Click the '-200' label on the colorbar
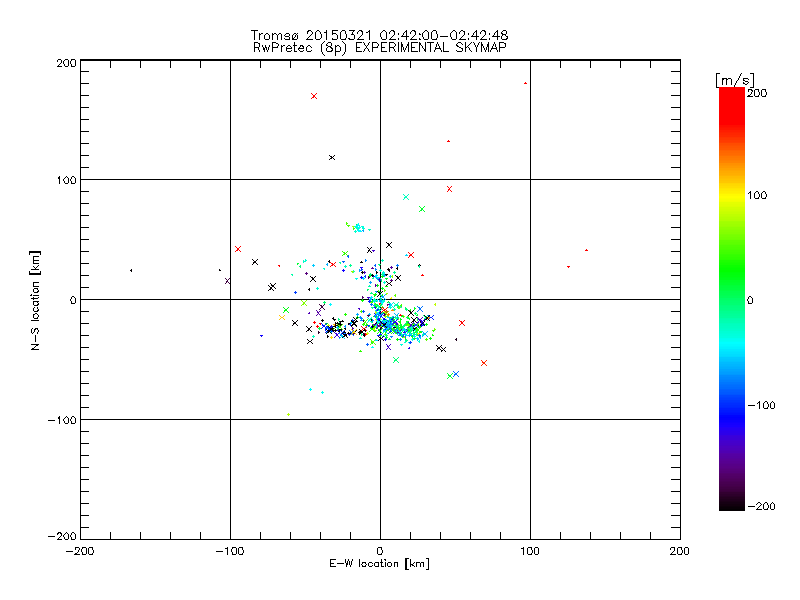The height and width of the screenshot is (600, 800). [x=761, y=506]
